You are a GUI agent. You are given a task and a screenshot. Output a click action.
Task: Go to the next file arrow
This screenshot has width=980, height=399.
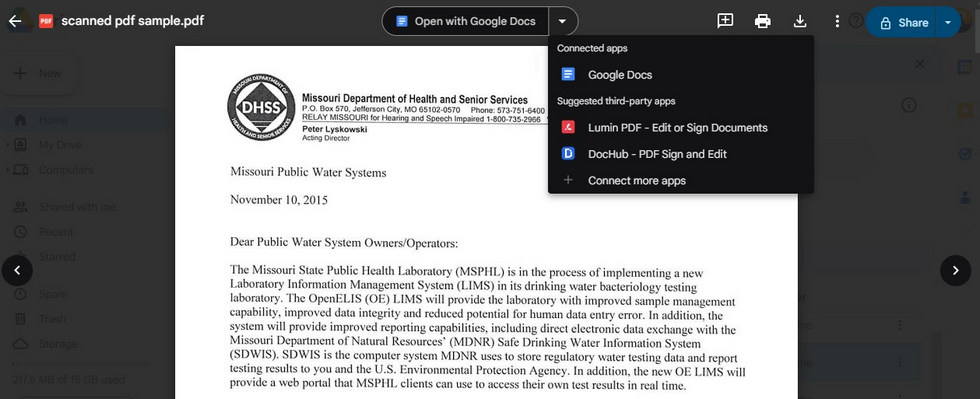956,270
